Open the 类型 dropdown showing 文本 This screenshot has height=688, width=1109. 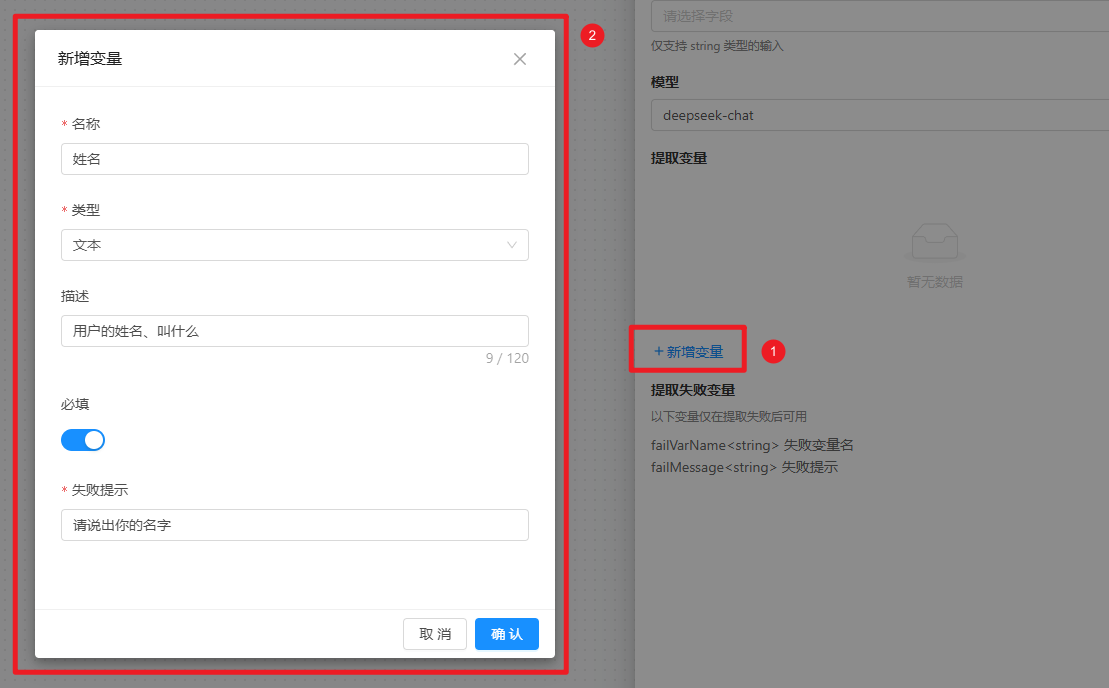coord(294,245)
